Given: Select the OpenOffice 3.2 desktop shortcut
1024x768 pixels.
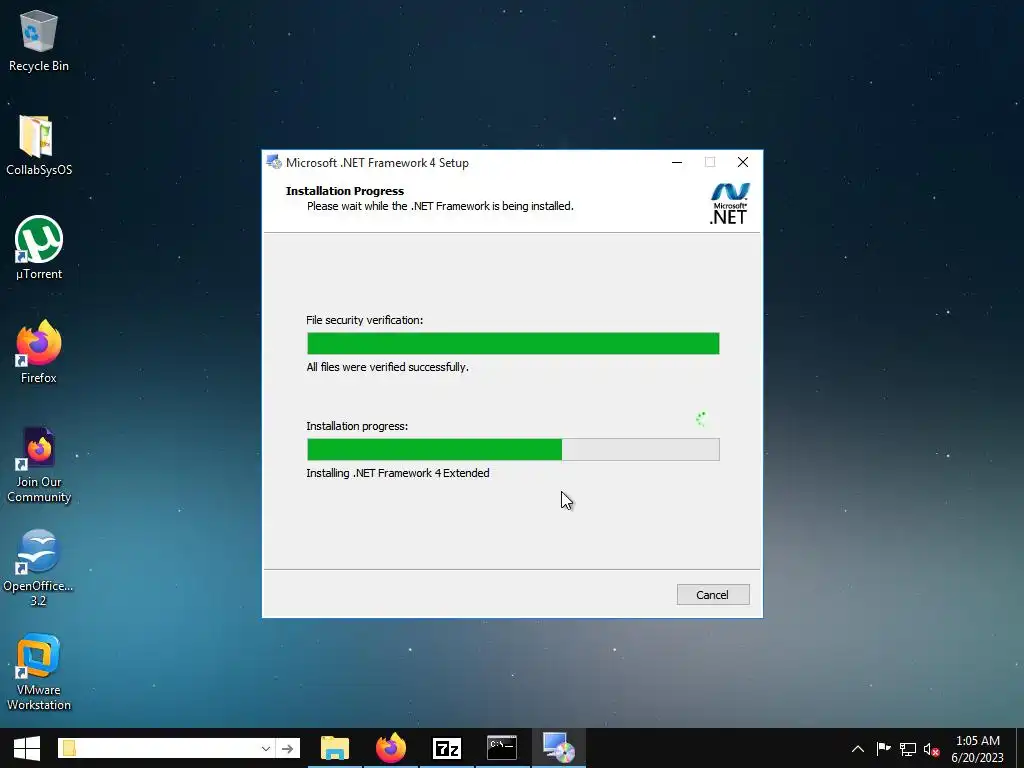Looking at the screenshot, I should coord(39,568).
